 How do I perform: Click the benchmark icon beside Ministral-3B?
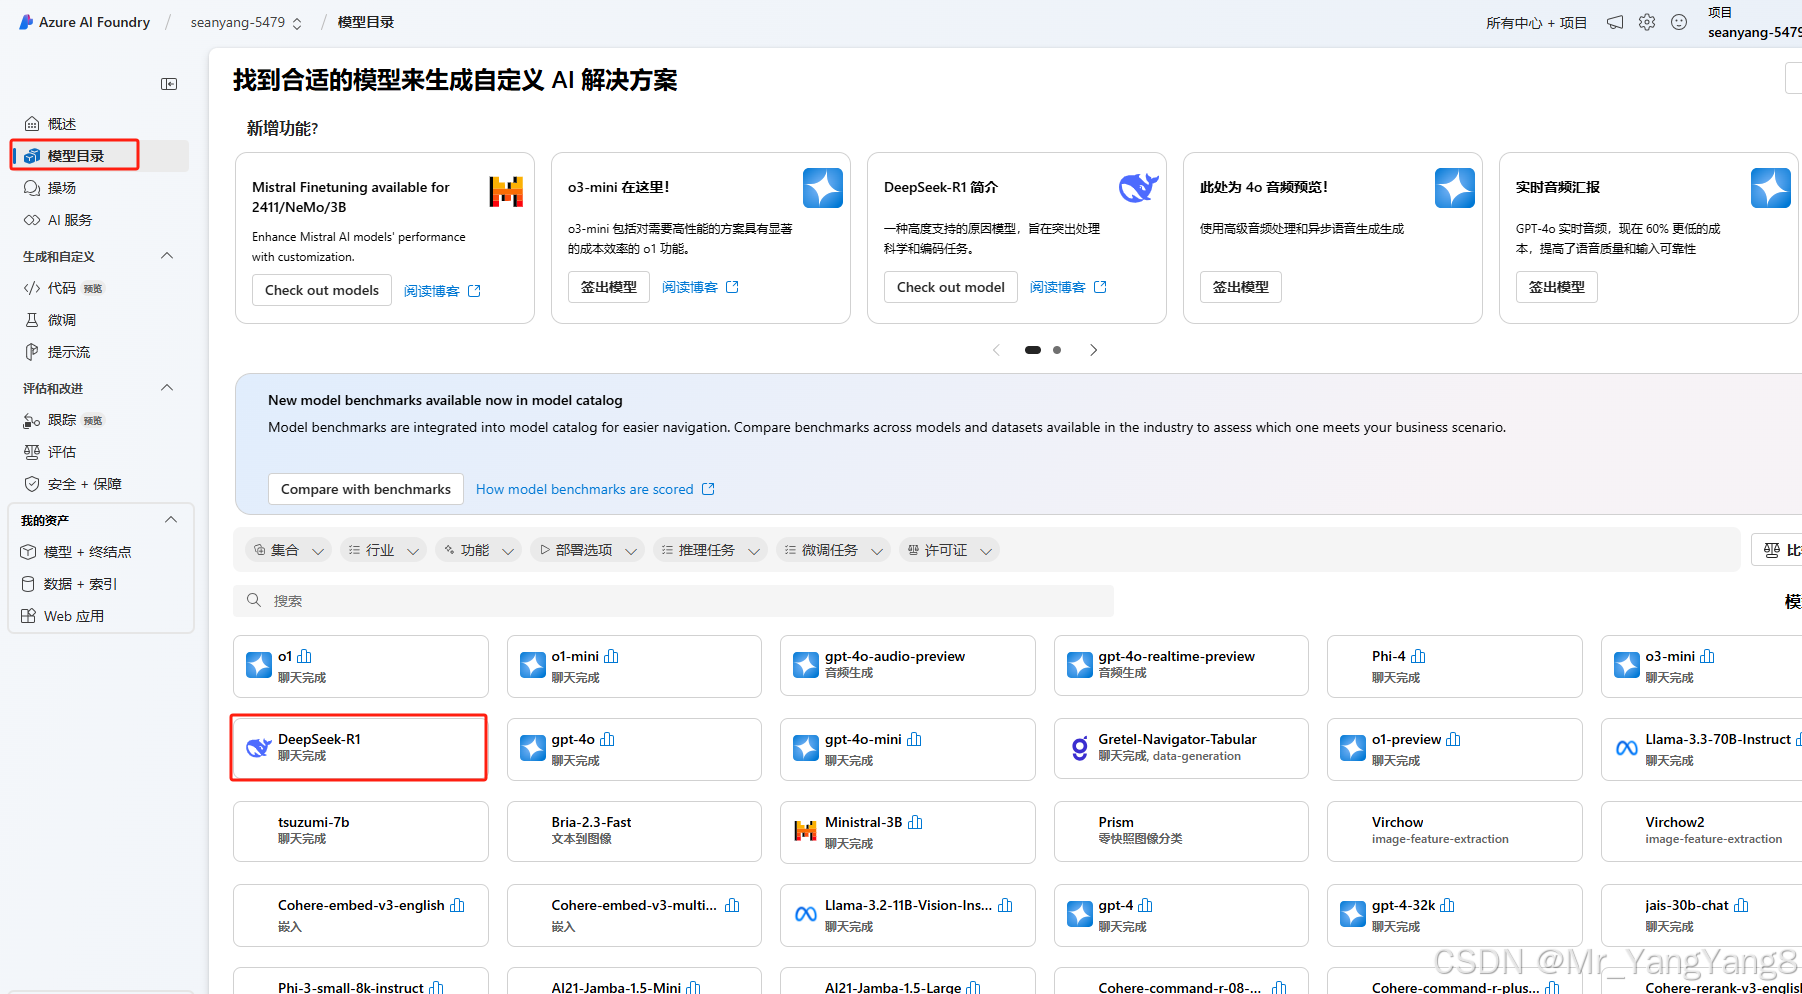[x=915, y=822]
